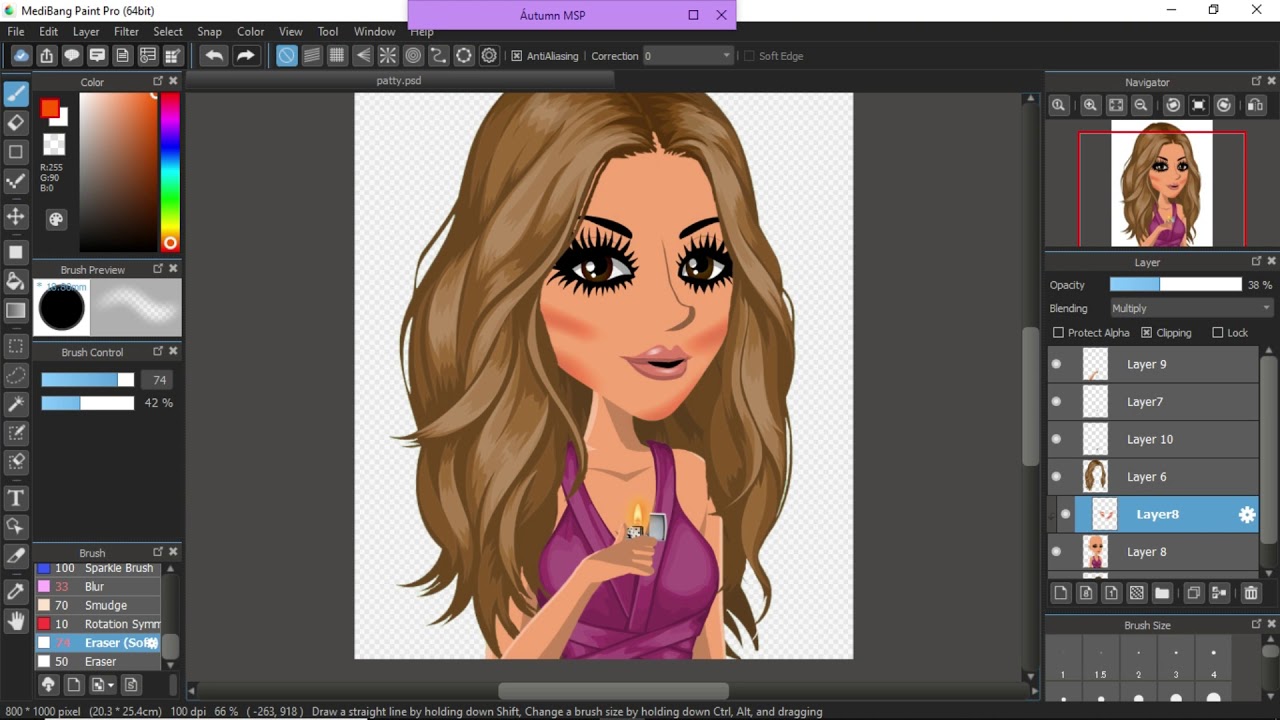This screenshot has width=1280, height=720.
Task: Open the Layer8 settings gear
Action: tap(1247, 515)
